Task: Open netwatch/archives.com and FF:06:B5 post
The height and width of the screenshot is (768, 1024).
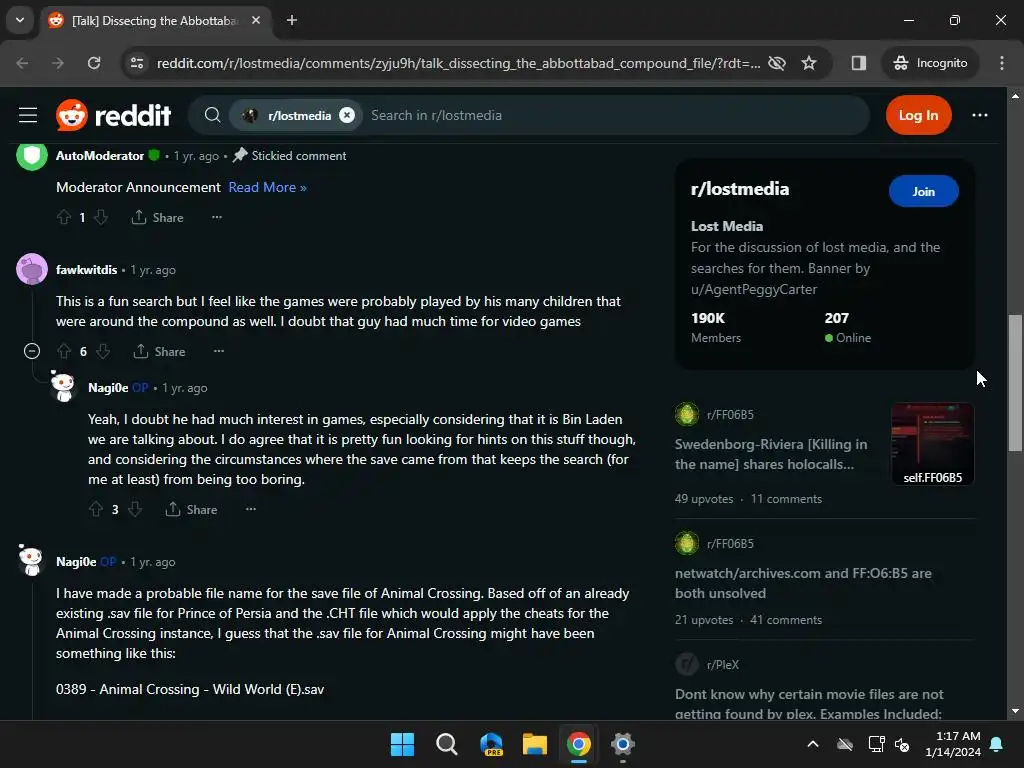Action: point(803,583)
